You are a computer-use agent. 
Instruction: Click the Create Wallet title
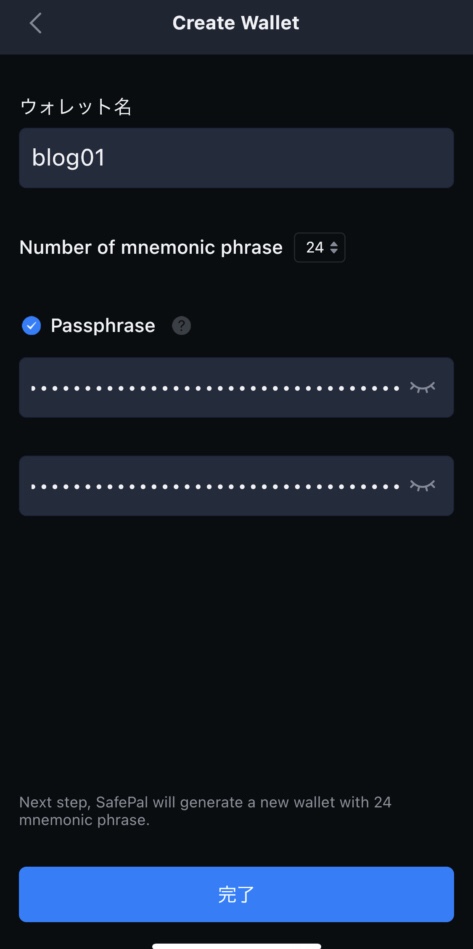click(236, 23)
